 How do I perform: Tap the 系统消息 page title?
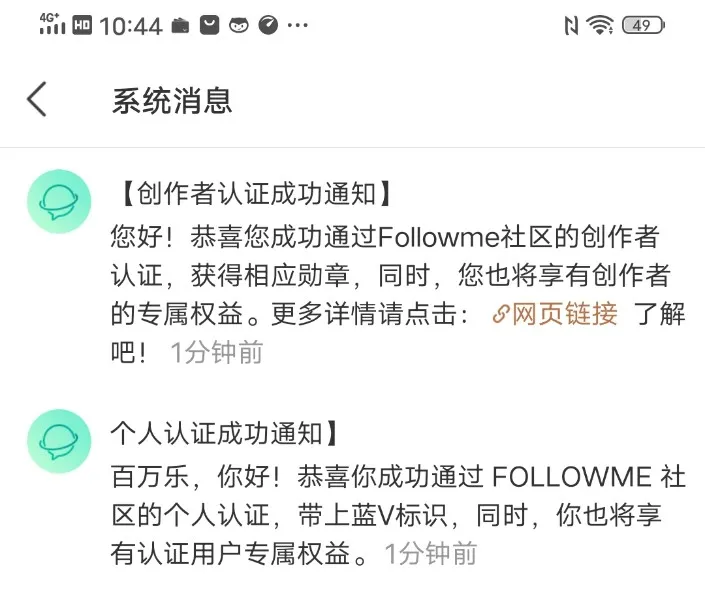click(x=172, y=101)
